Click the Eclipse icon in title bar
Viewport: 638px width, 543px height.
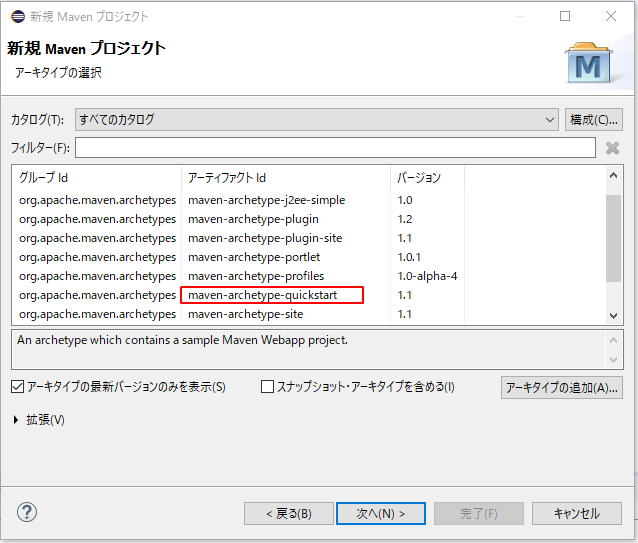[x=15, y=16]
